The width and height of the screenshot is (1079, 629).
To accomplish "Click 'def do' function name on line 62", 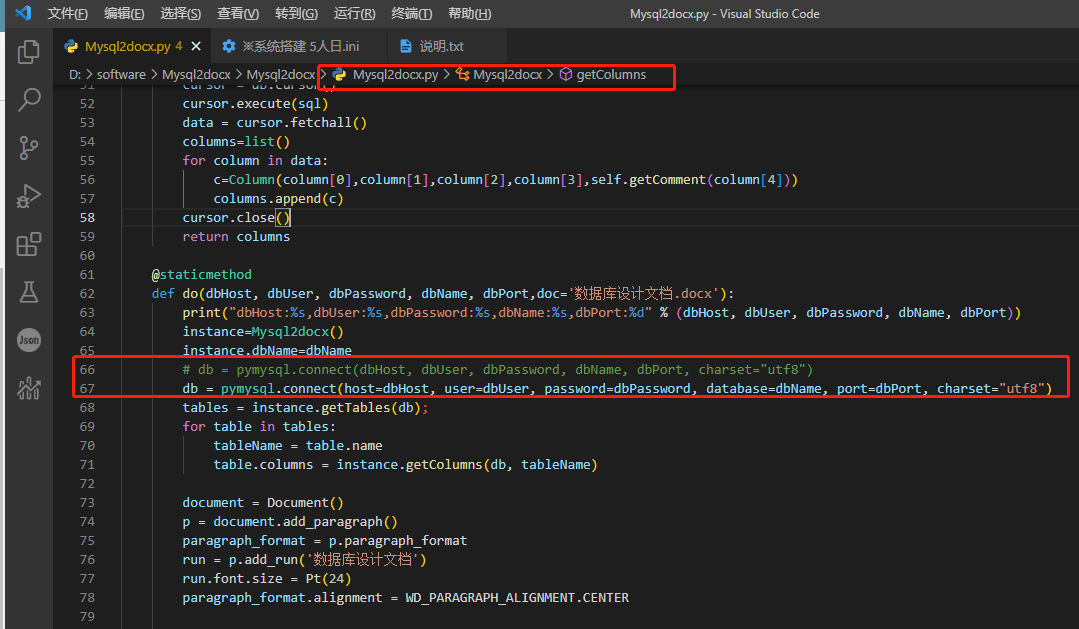I will (x=190, y=293).
